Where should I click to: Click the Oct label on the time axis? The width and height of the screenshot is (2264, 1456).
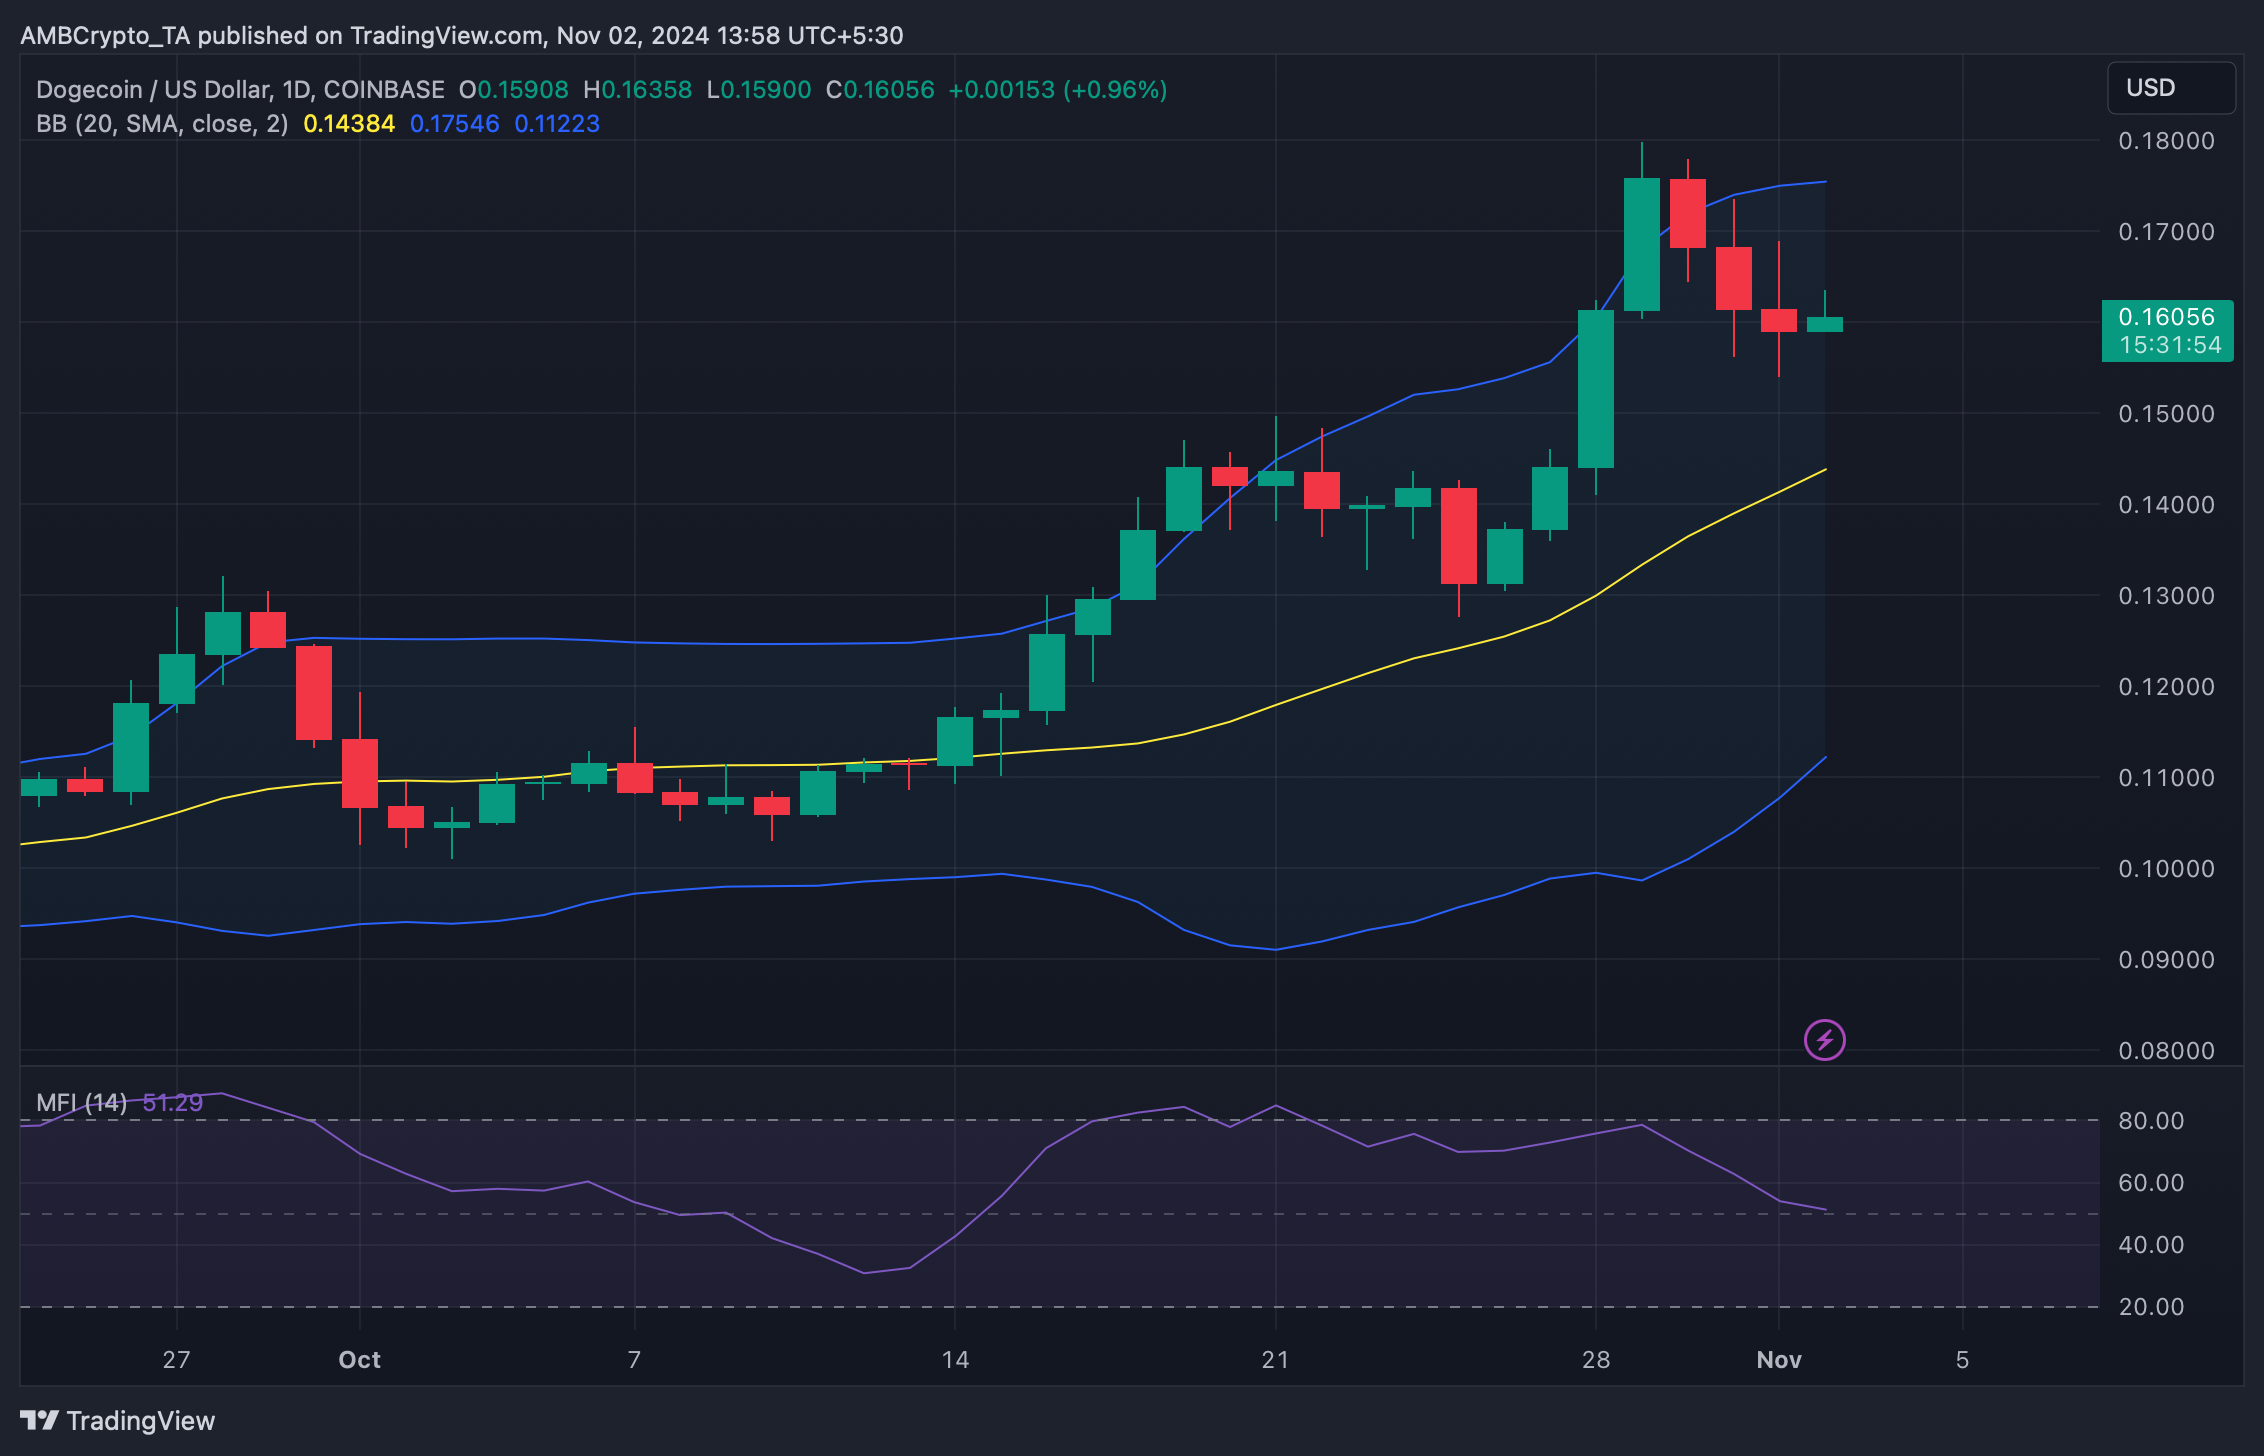[359, 1360]
